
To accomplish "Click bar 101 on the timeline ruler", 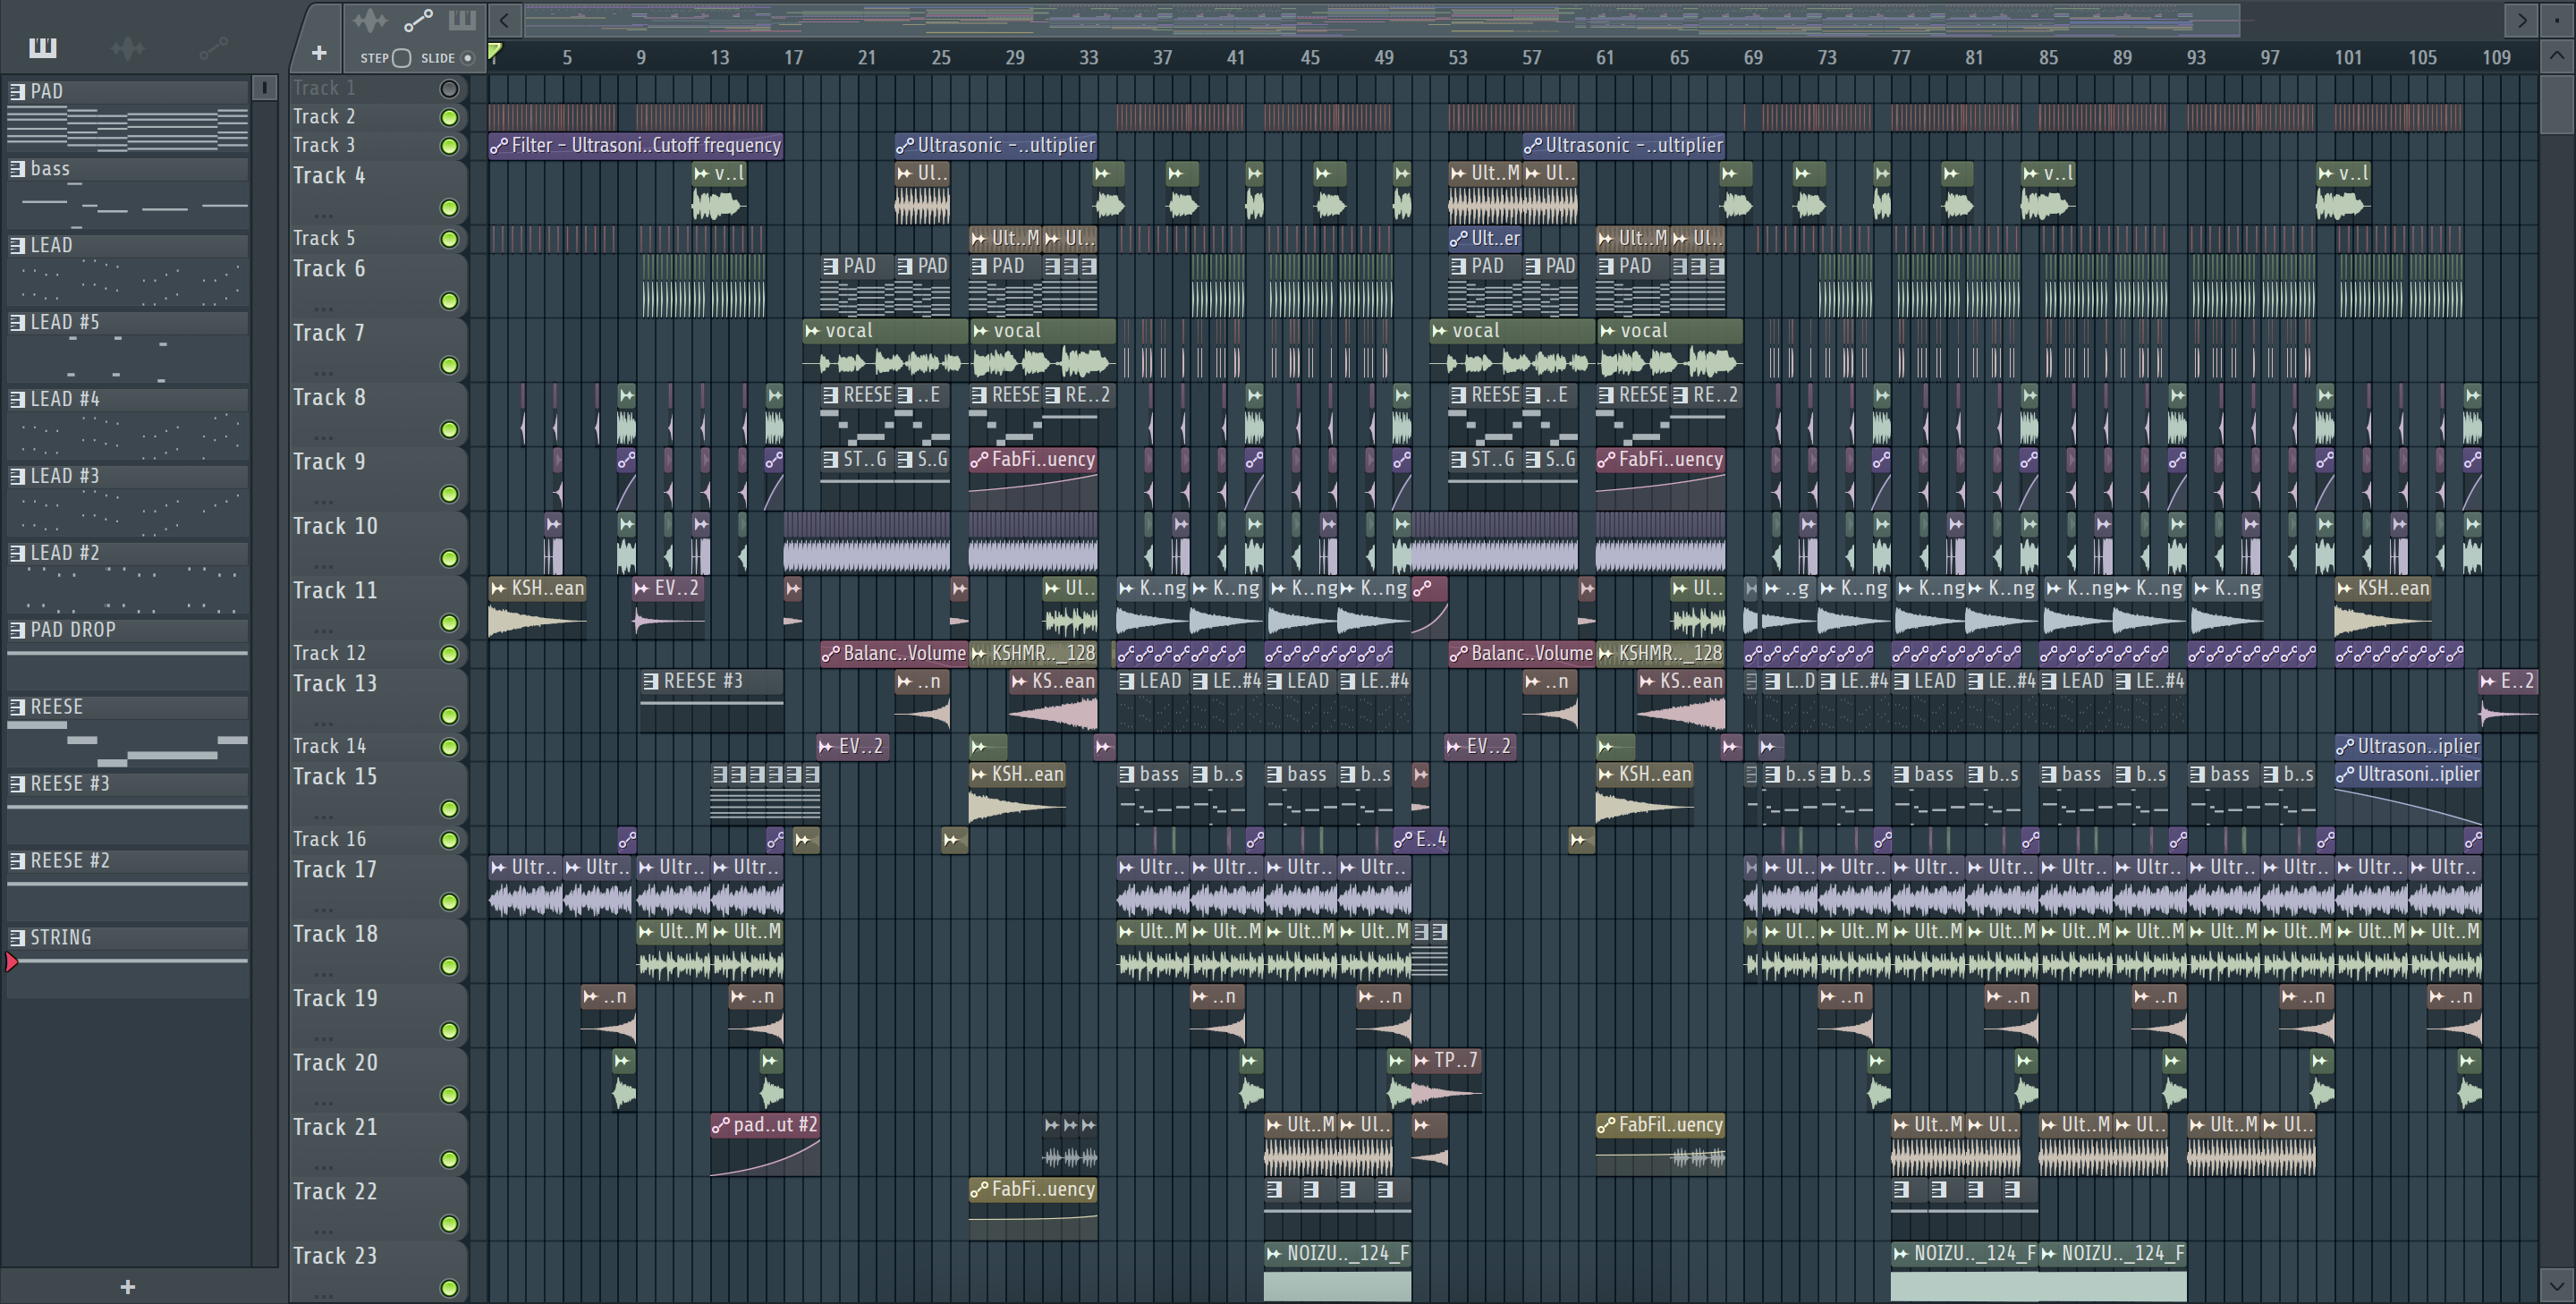I will [2347, 57].
